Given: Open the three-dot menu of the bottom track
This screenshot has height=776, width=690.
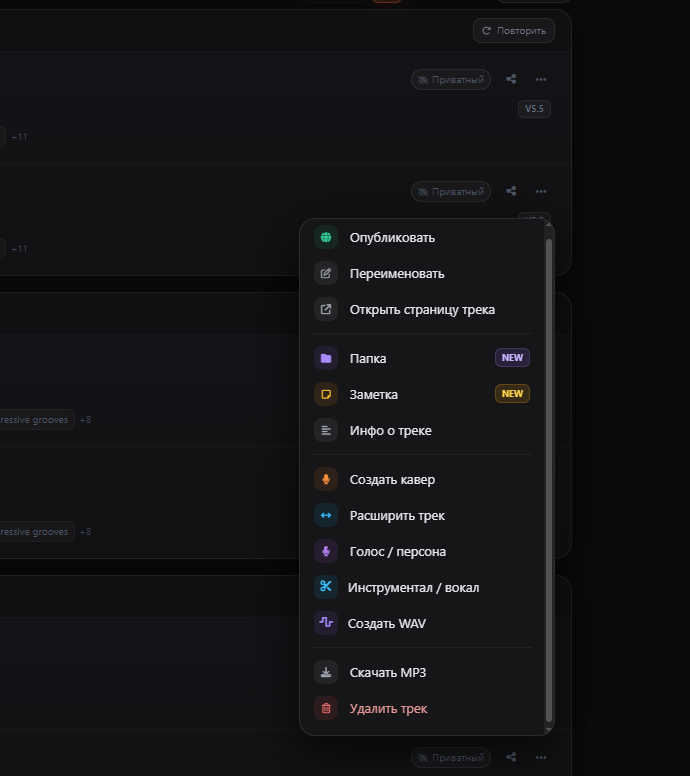Looking at the screenshot, I should (x=541, y=758).
